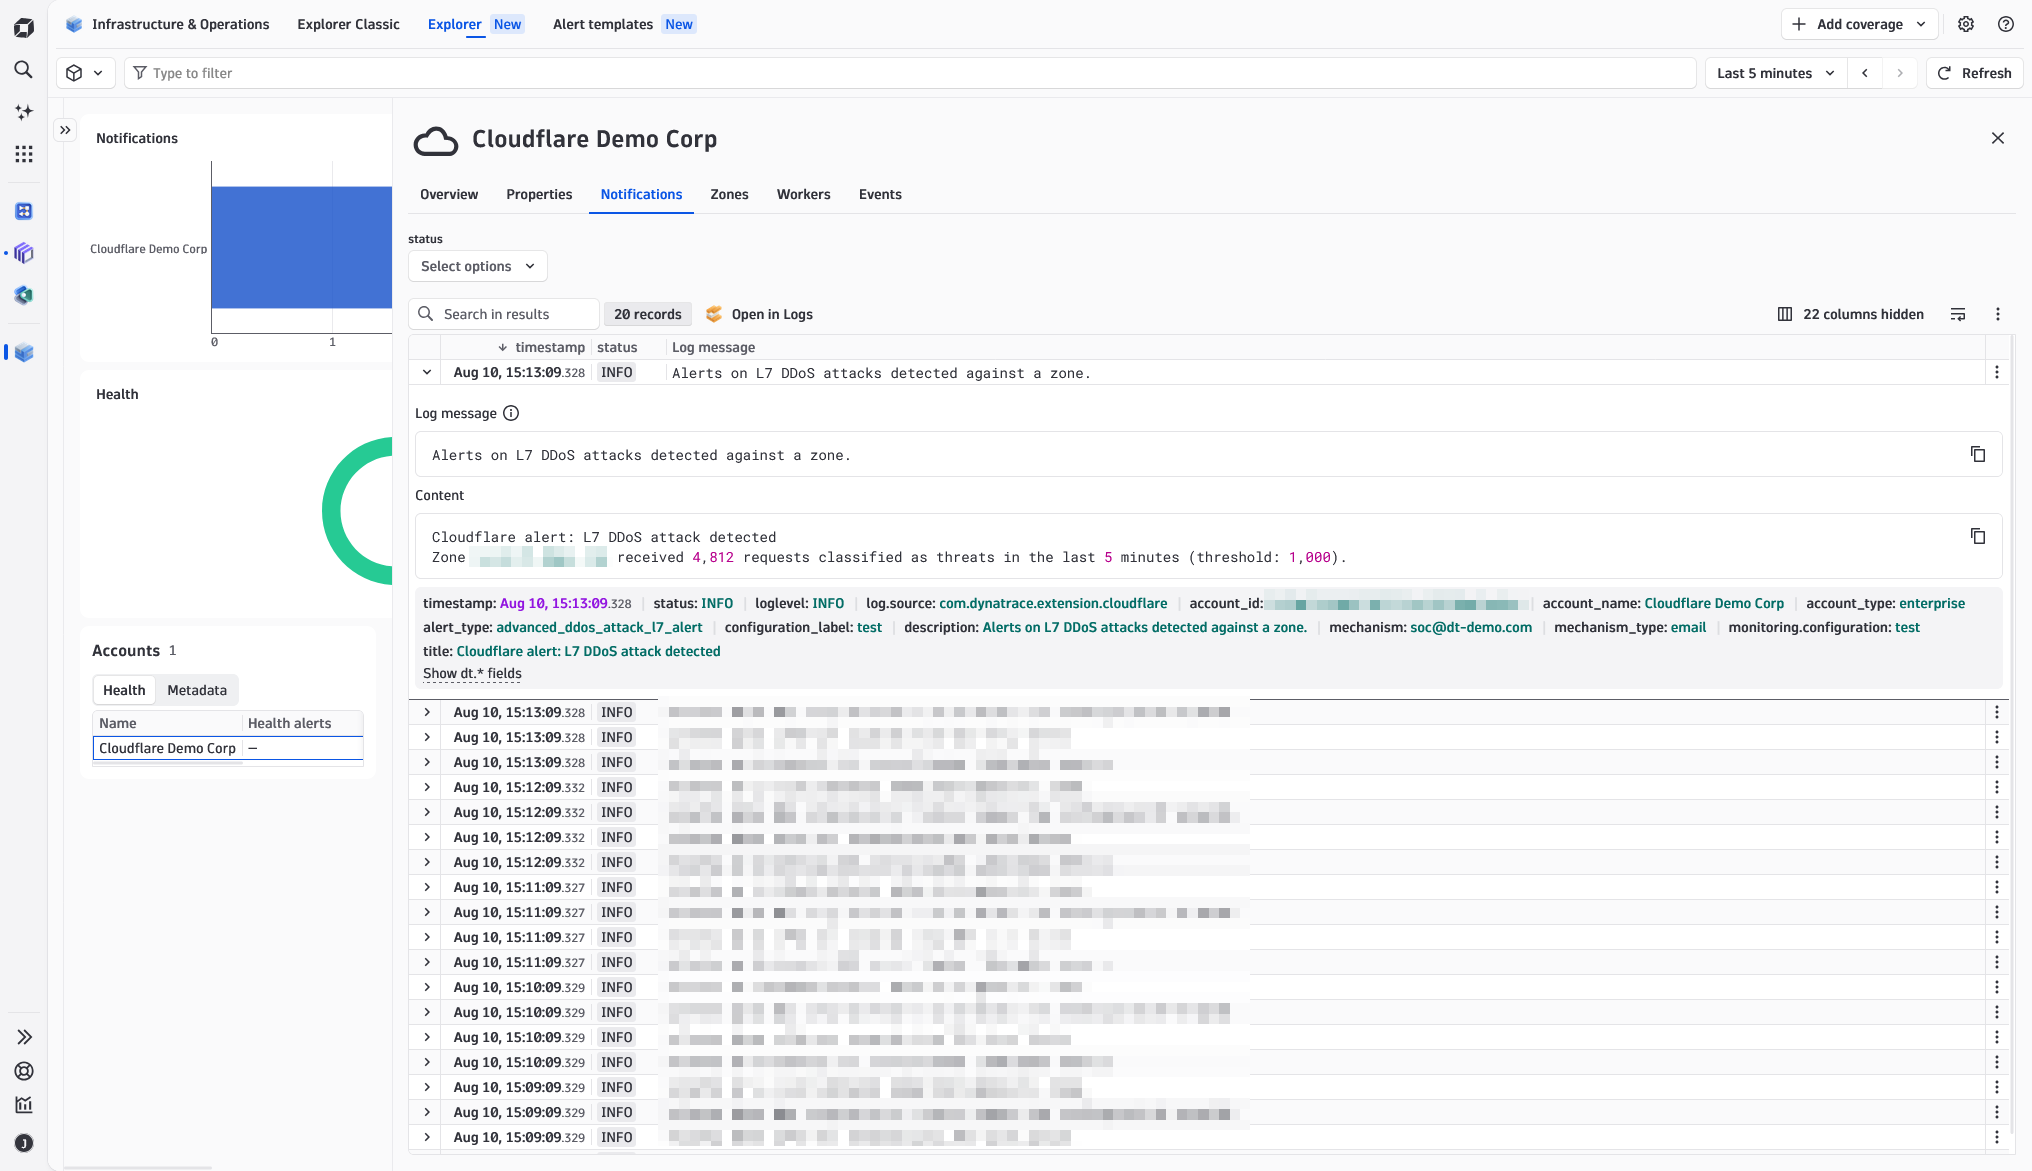Screen dimensions: 2032x1171
Task: Open the chart icon near sidebar bottom
Action: 24,1105
